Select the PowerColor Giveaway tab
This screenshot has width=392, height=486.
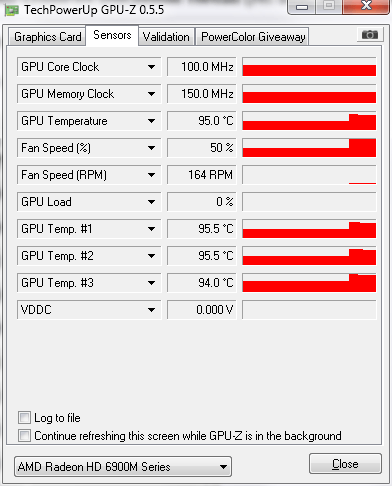[253, 37]
